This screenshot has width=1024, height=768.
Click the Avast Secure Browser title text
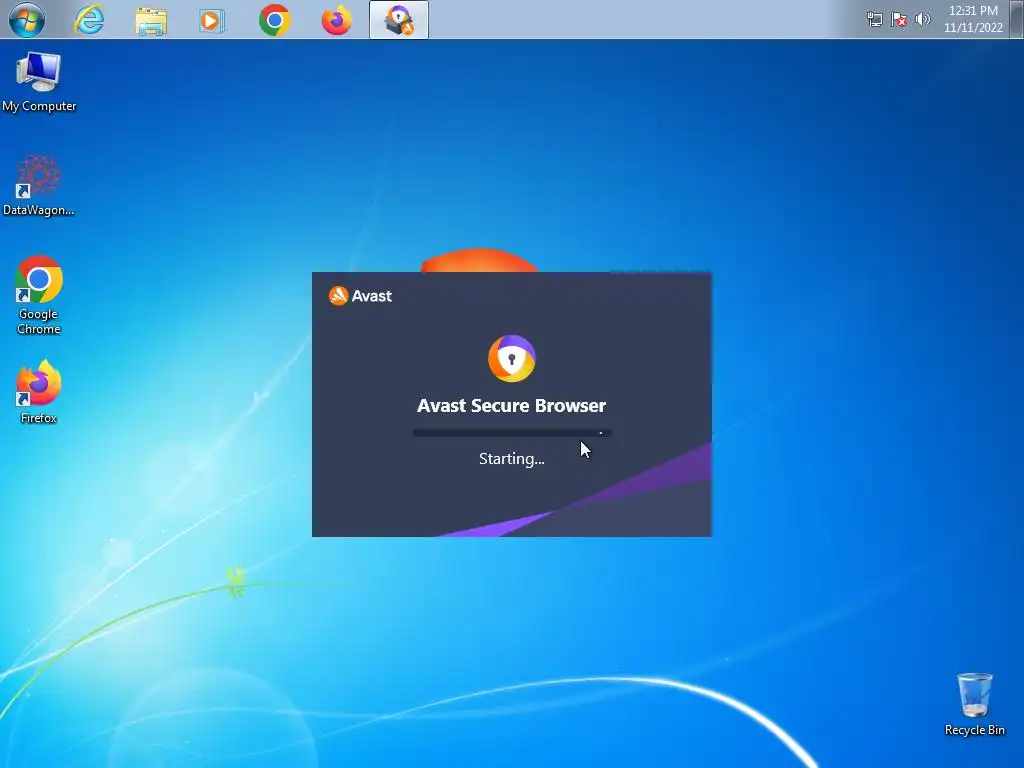[x=511, y=406]
